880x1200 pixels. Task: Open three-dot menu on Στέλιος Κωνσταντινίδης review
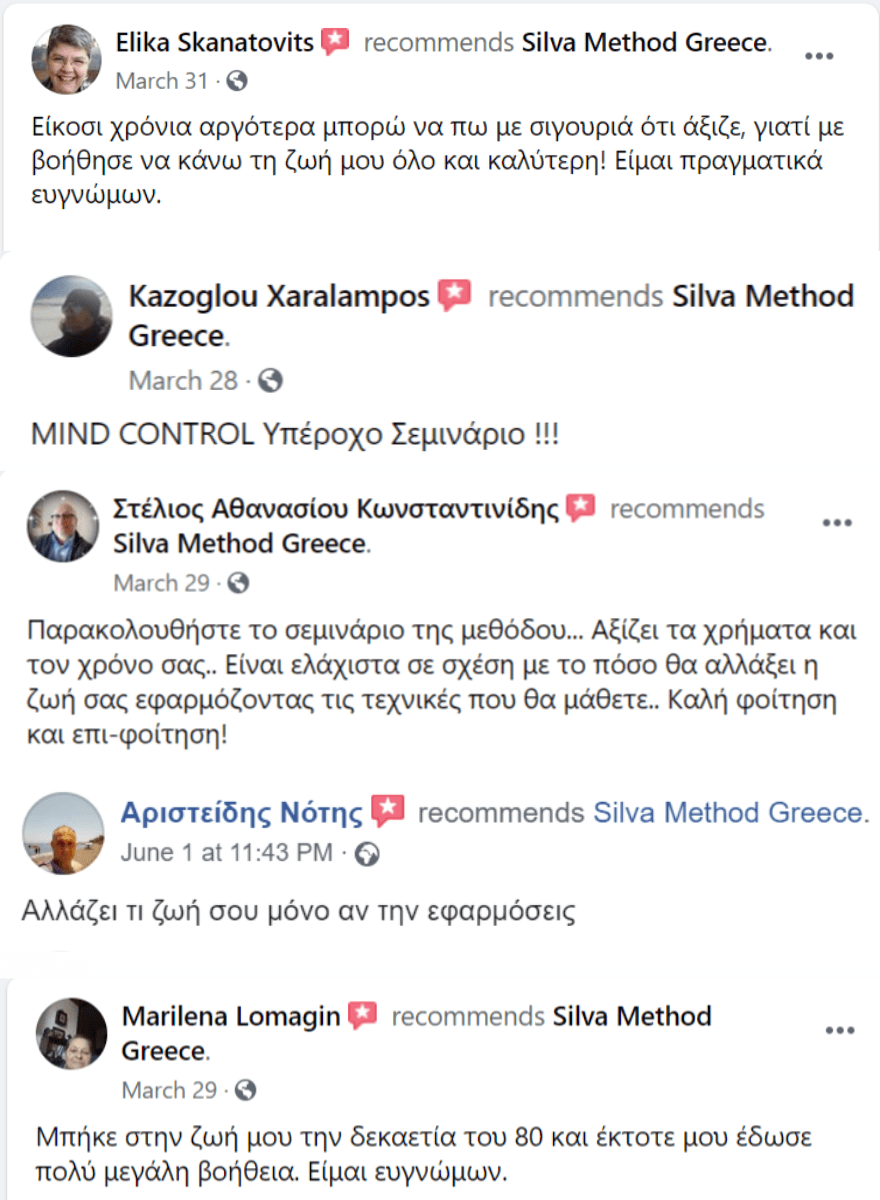(x=836, y=523)
